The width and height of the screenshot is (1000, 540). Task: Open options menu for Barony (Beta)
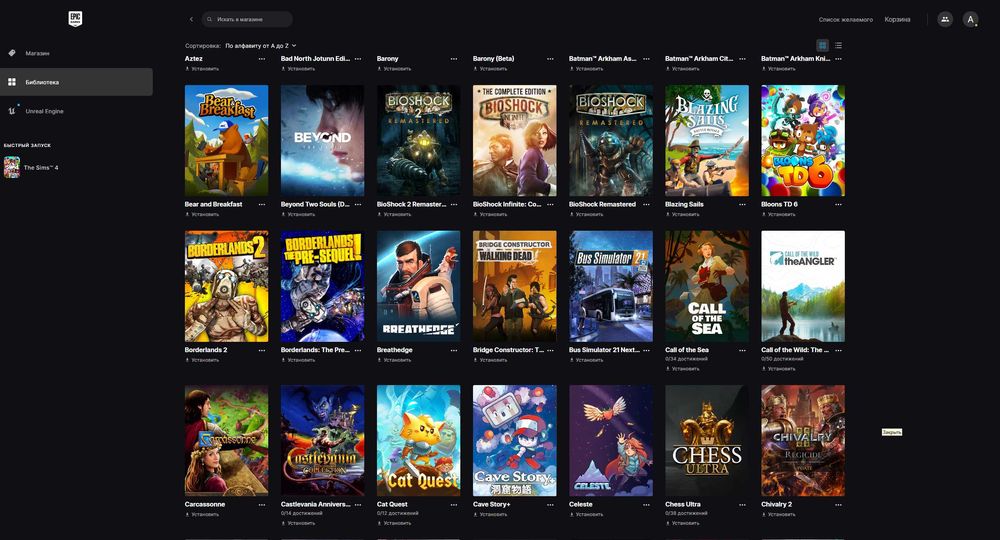pos(550,59)
